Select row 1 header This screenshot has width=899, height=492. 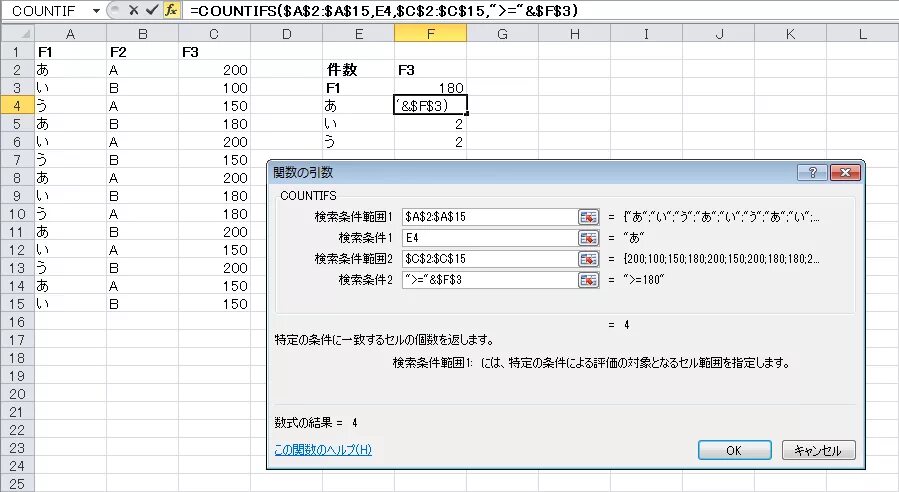click(x=17, y=52)
